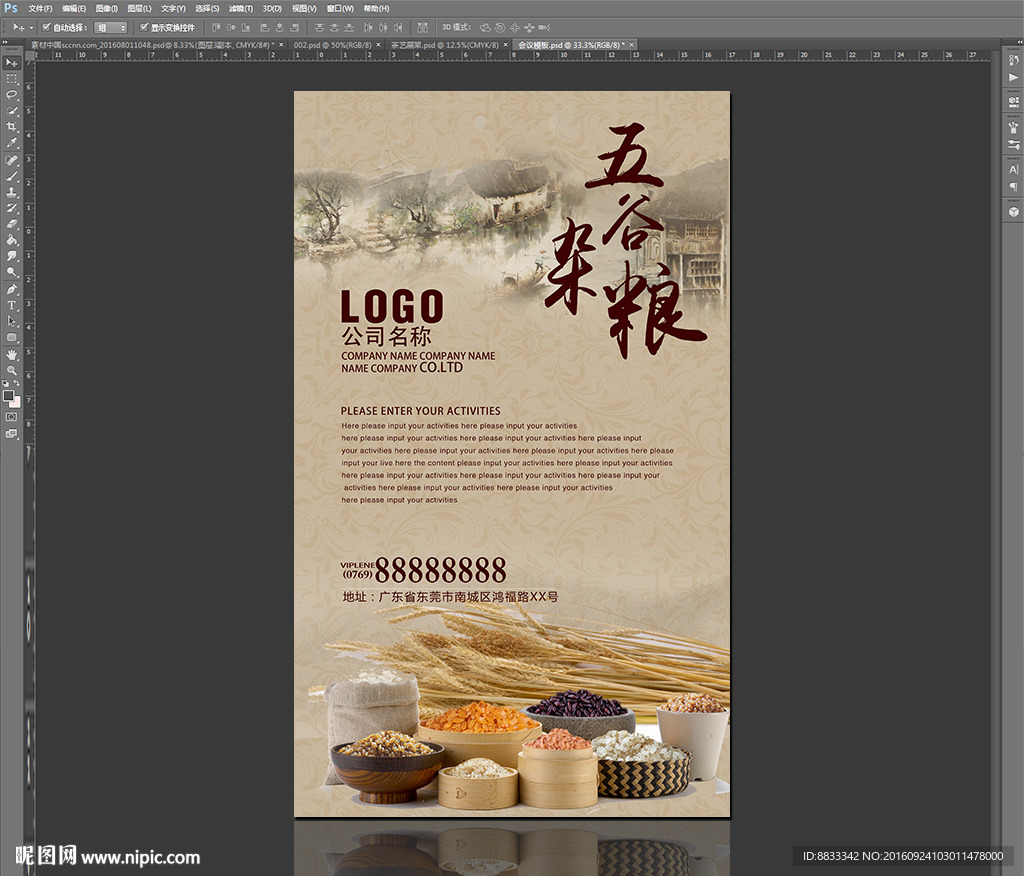Toggle Quick Mask mode
This screenshot has height=876, width=1024.
point(12,416)
